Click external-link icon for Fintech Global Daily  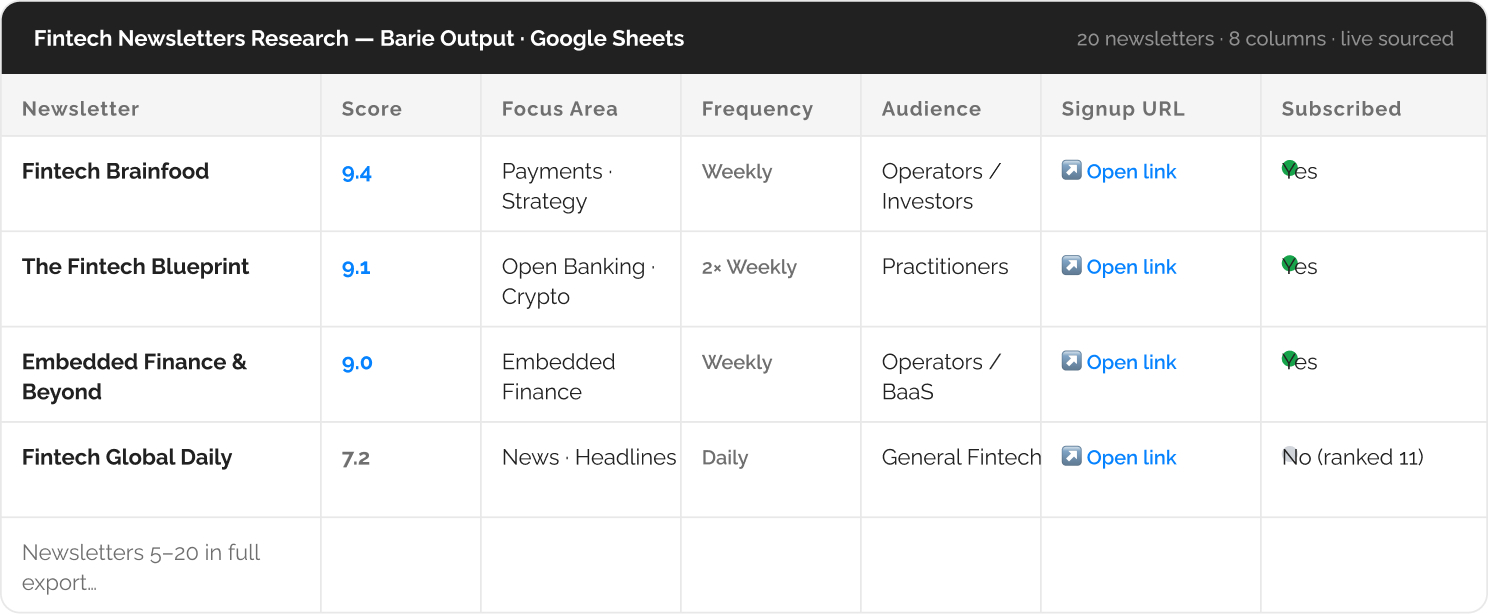coord(1071,456)
